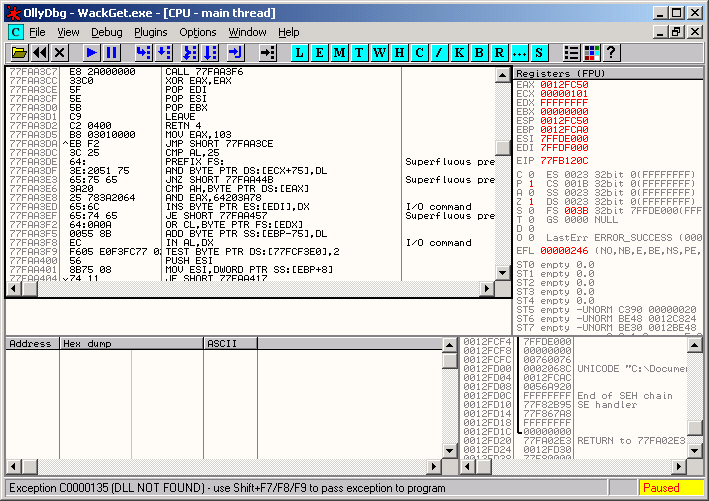Open debugging options list icon
Viewport: 709px width, 501px height.
(572, 52)
